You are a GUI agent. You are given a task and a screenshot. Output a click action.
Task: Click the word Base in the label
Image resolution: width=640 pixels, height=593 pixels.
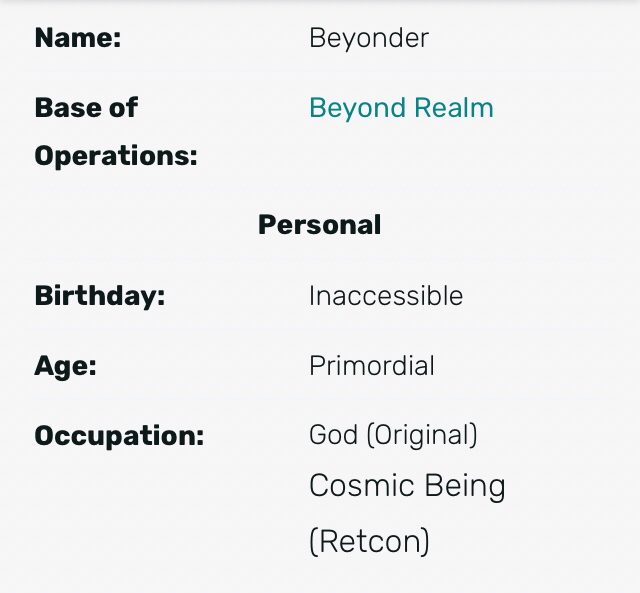68,108
